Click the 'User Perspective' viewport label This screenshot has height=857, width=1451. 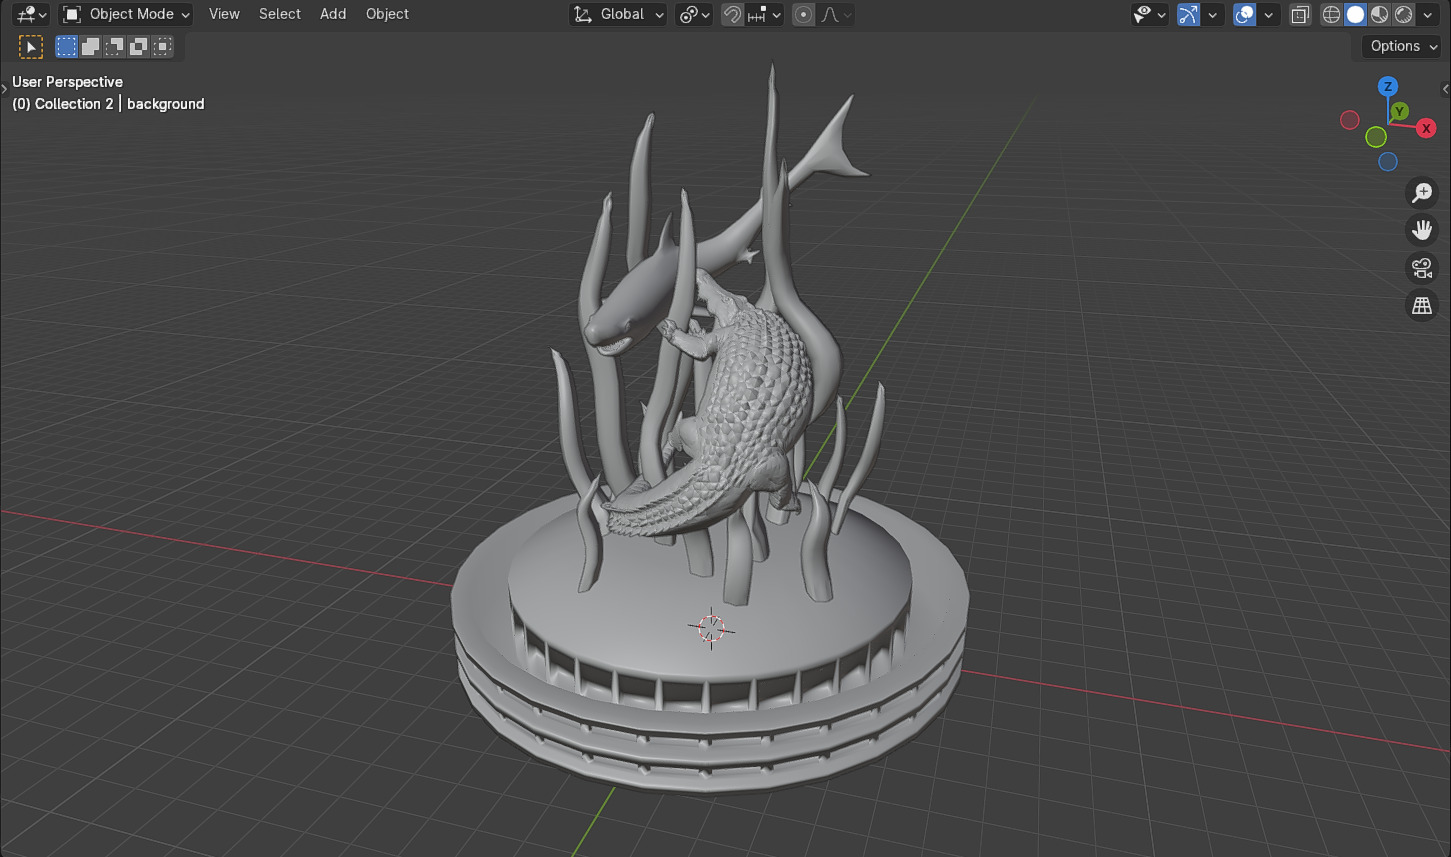coord(67,82)
